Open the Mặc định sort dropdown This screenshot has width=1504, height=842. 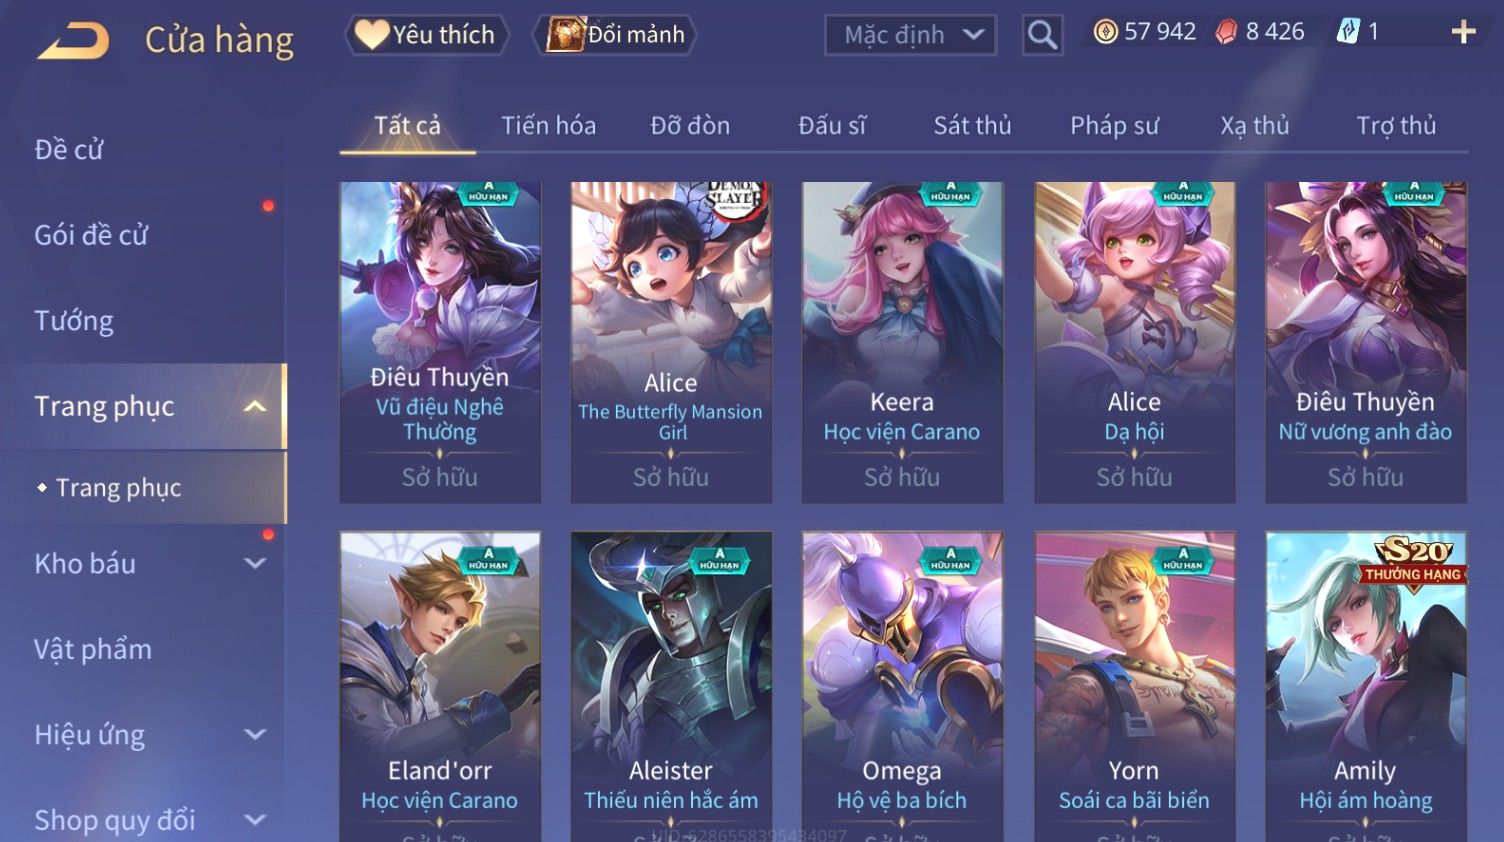click(x=911, y=36)
